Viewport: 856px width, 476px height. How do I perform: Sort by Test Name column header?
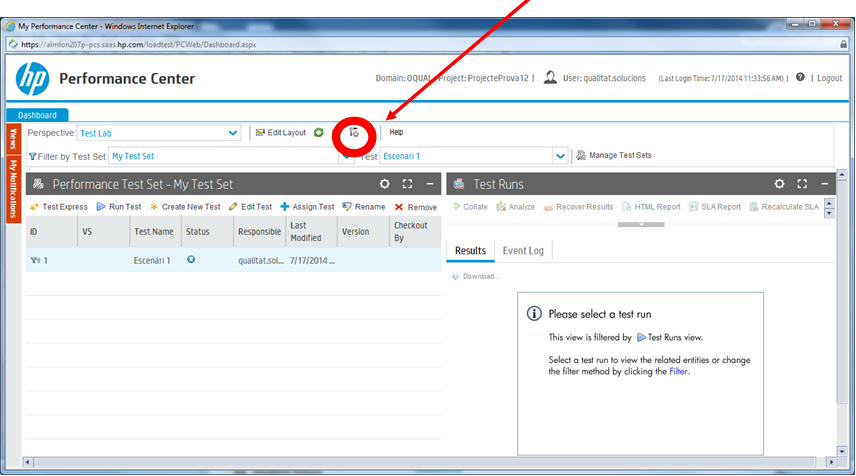pyautogui.click(x=155, y=232)
